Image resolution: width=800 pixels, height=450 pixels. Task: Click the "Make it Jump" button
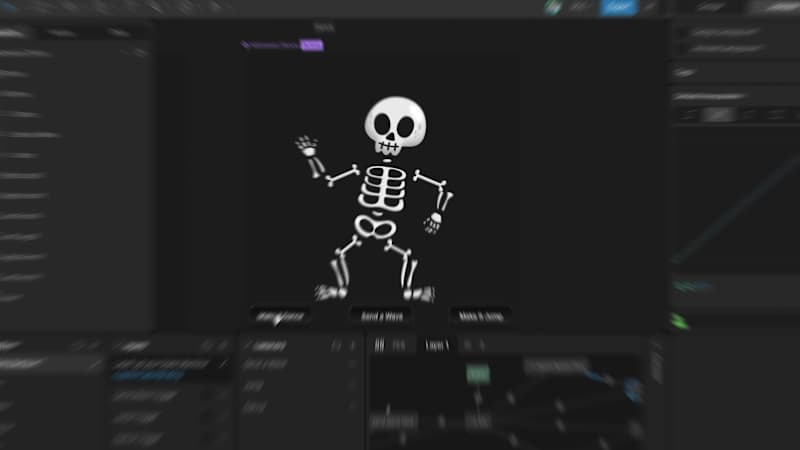click(481, 316)
